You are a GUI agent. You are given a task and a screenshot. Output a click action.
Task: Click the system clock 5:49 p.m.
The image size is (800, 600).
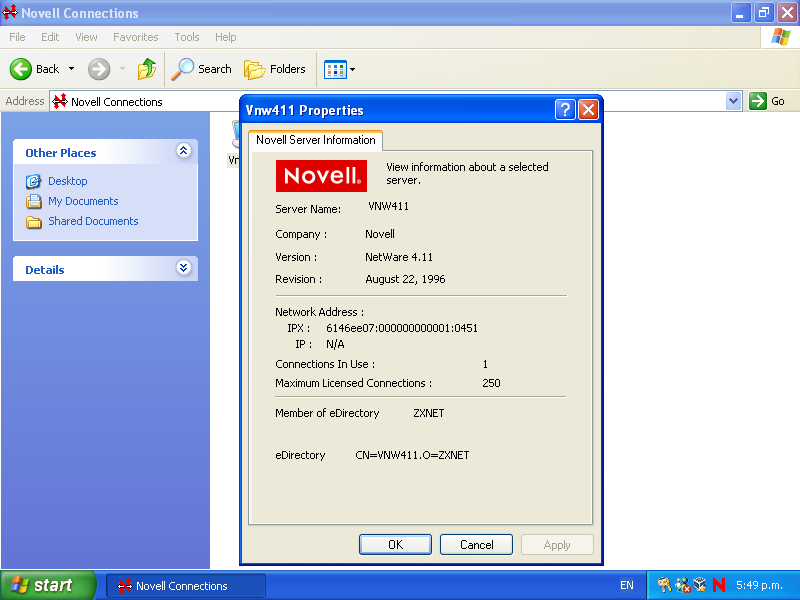coord(759,585)
